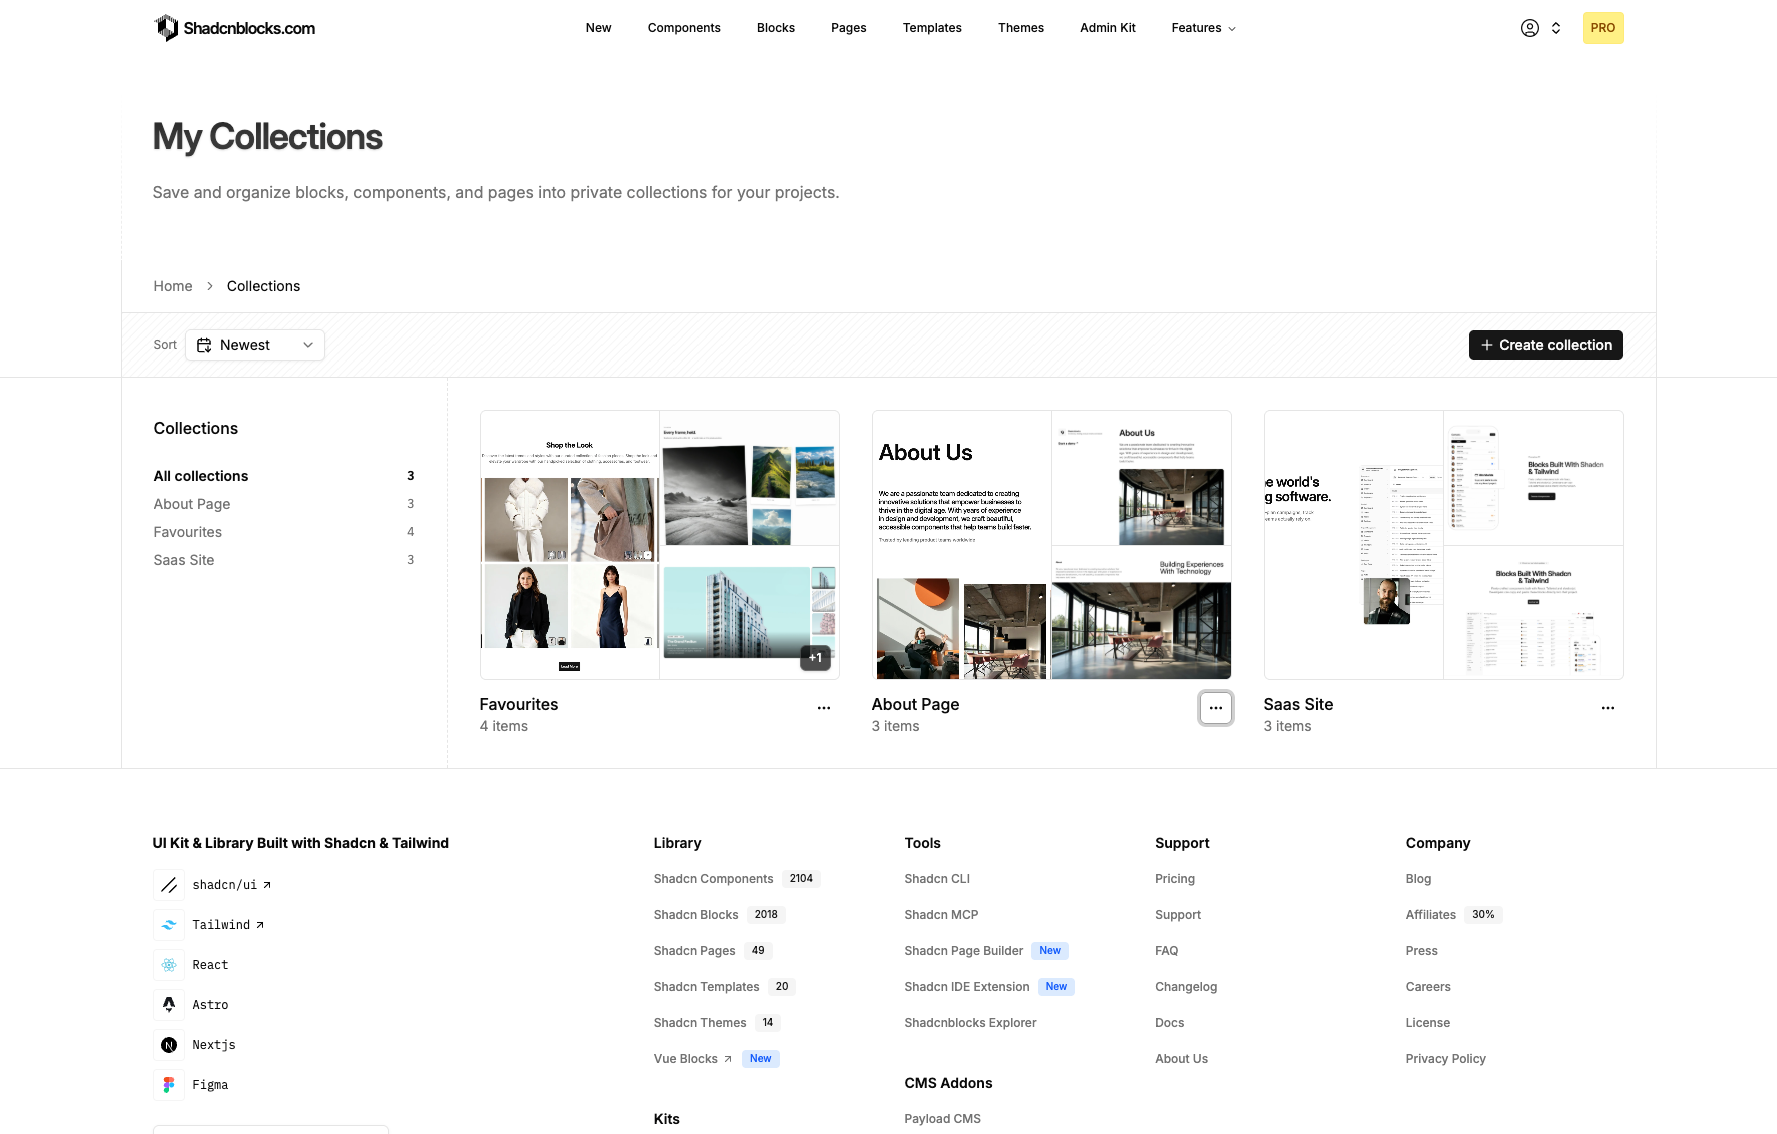Viewport: 1777px width, 1134px height.
Task: Open the Shadcn CLI footer link
Action: 937,879
